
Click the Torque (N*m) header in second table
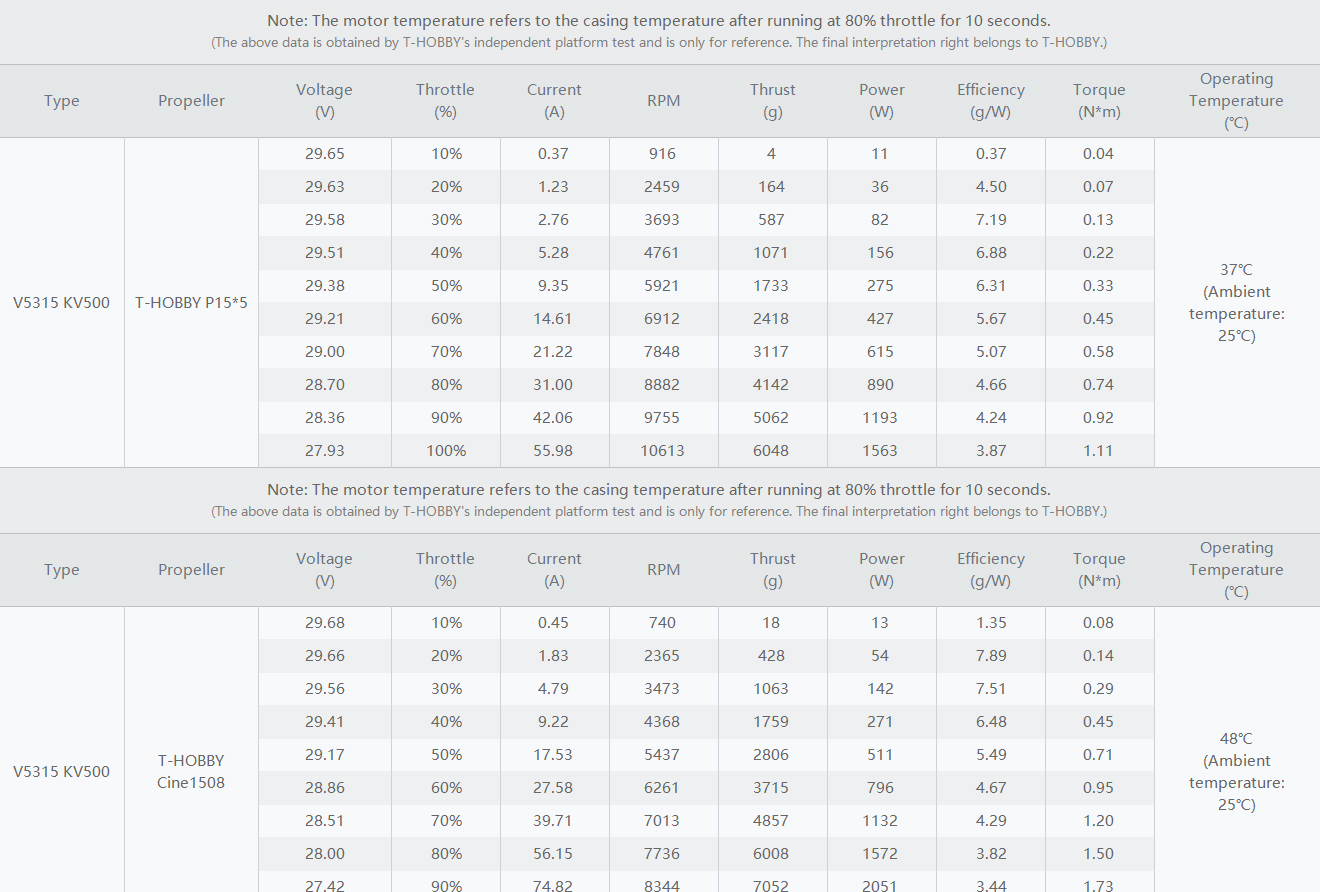tap(1099, 570)
